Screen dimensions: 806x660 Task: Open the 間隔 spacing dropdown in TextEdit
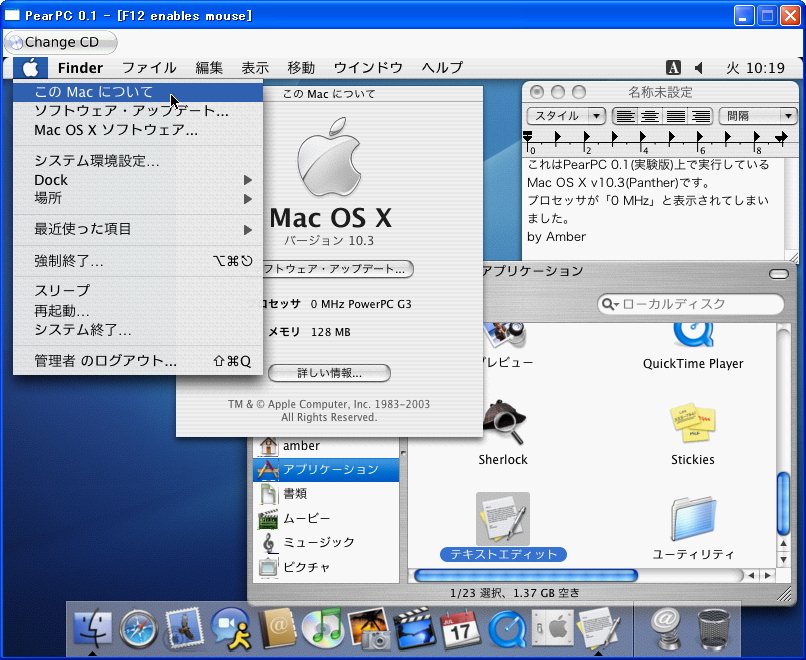click(x=758, y=116)
